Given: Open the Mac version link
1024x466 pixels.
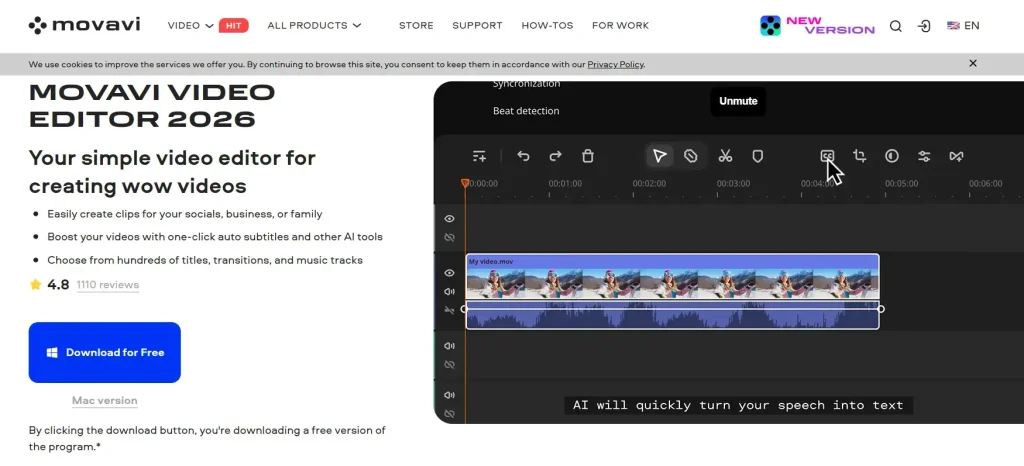Looking at the screenshot, I should pos(105,401).
